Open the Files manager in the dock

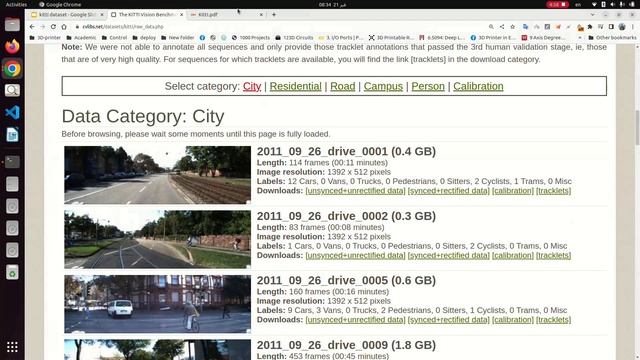pyautogui.click(x=12, y=24)
